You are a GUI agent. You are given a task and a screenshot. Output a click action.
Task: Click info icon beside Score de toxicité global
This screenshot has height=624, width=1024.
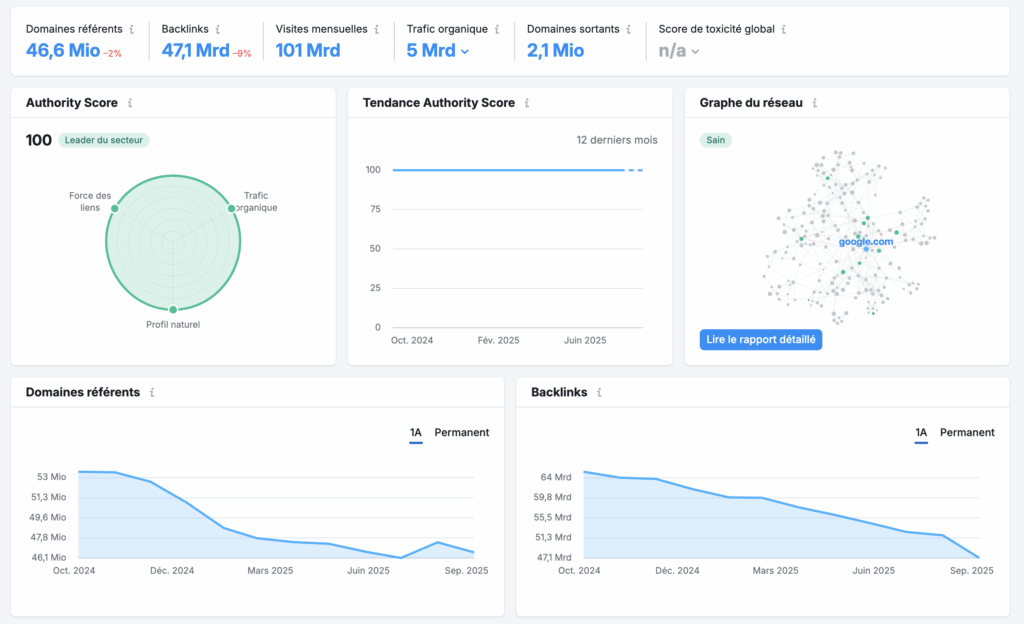783,30
